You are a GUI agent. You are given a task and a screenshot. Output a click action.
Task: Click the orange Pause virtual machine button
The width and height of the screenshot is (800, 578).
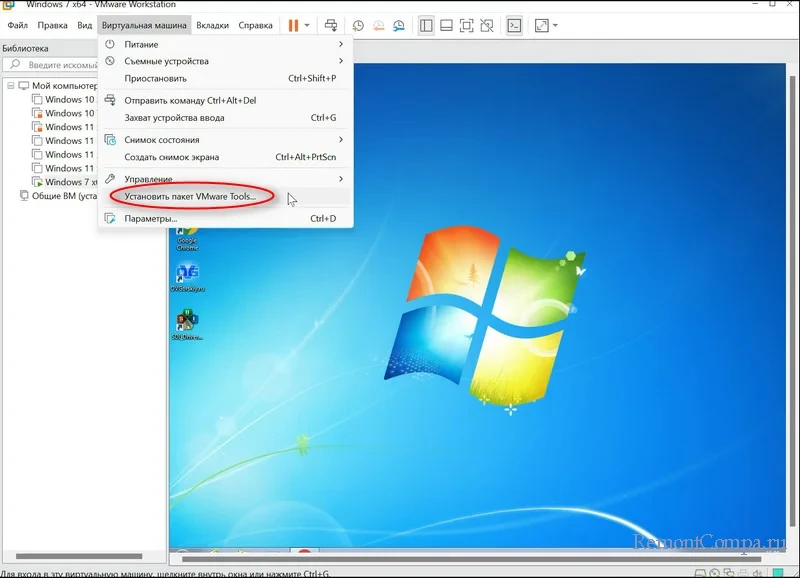(x=293, y=26)
